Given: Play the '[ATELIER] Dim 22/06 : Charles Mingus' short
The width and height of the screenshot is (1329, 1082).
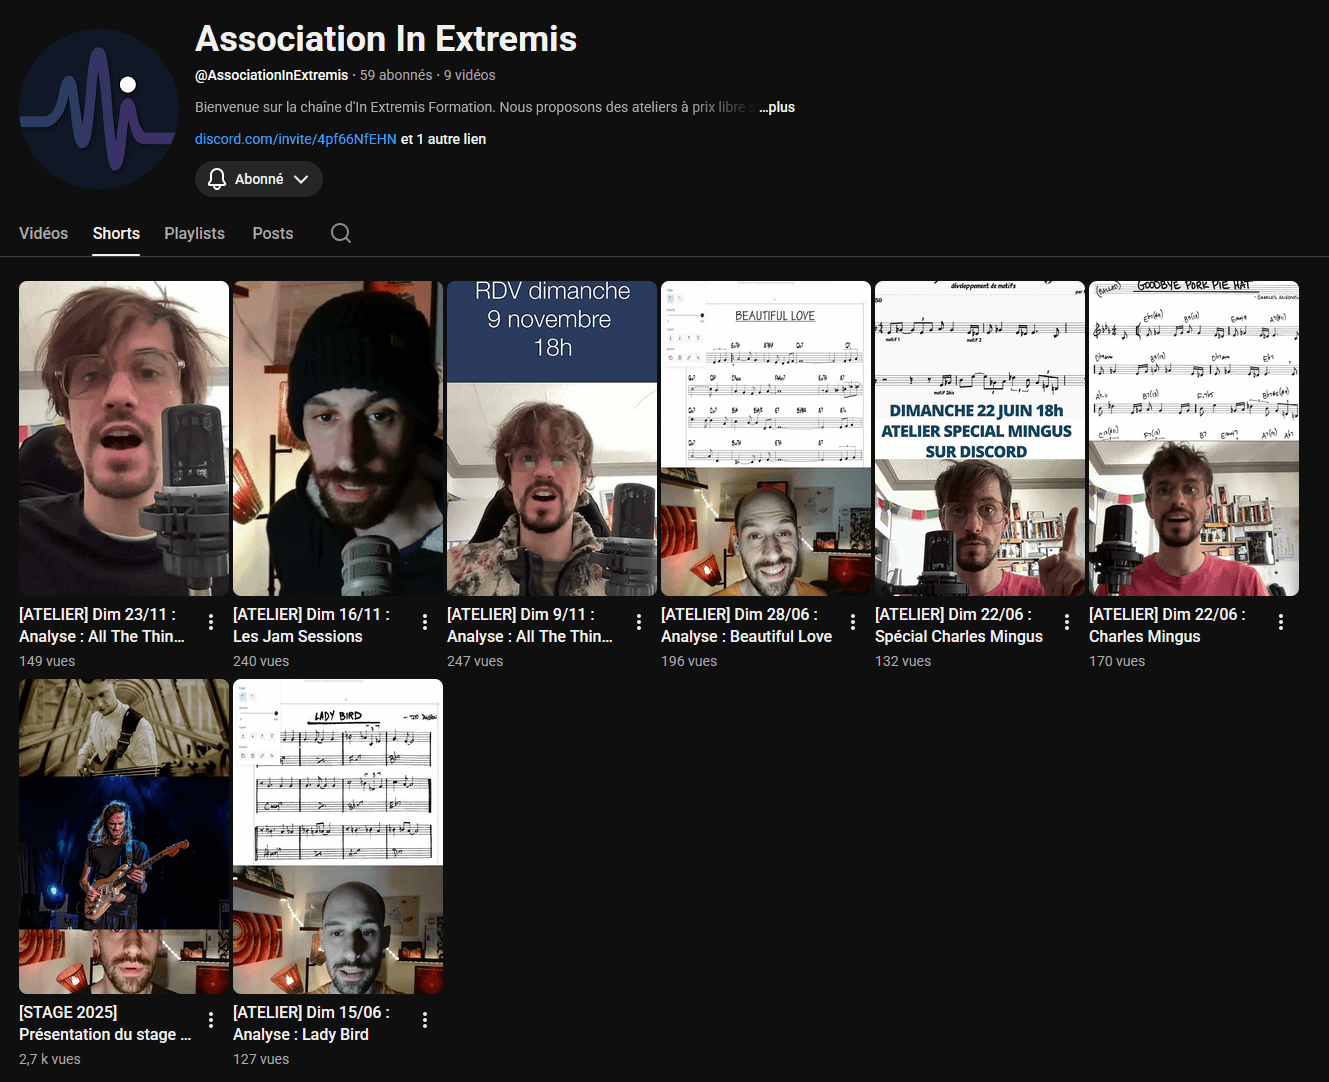Looking at the screenshot, I should (1193, 437).
